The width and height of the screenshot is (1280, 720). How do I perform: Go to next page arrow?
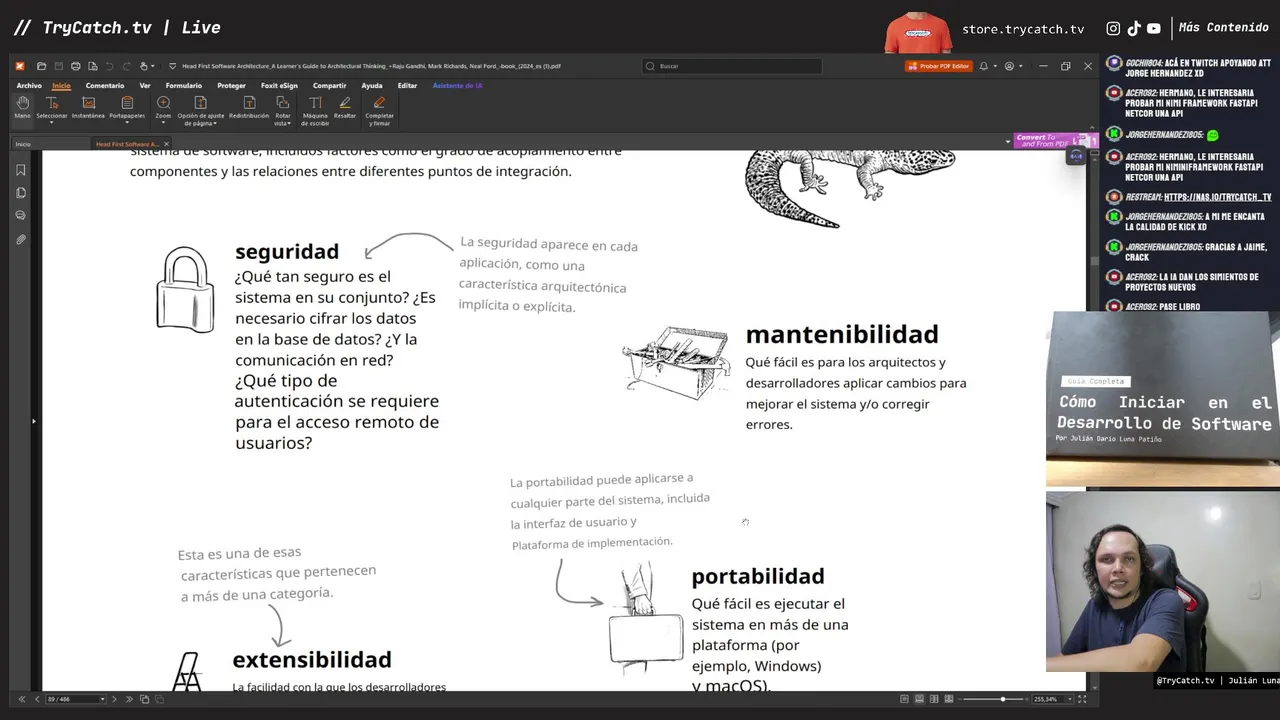(114, 699)
